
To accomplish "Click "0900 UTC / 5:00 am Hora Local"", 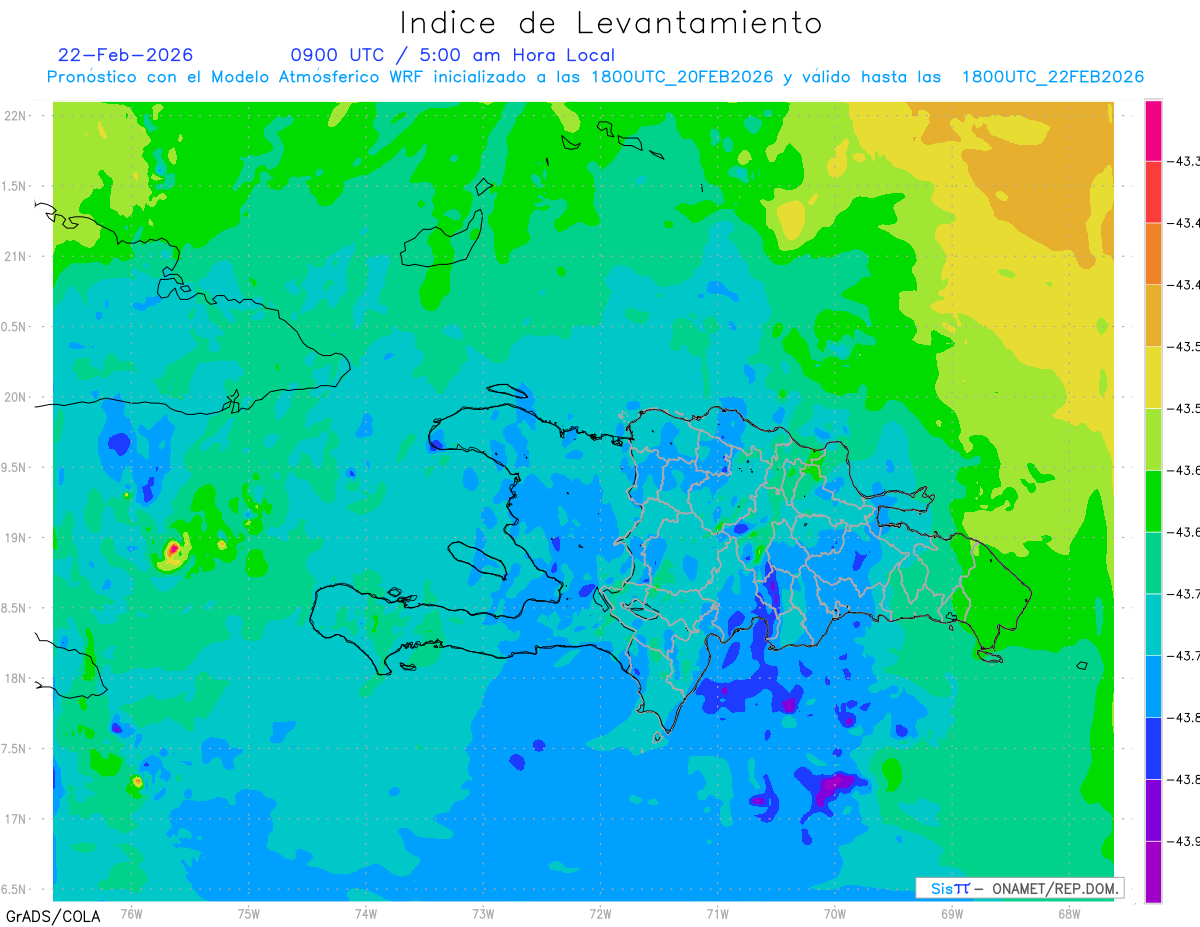I will point(453,55).
